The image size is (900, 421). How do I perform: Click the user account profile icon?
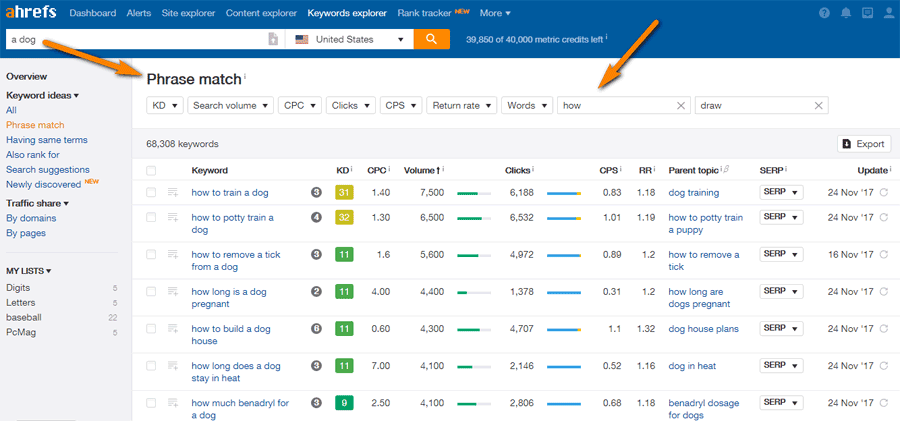[x=888, y=13]
